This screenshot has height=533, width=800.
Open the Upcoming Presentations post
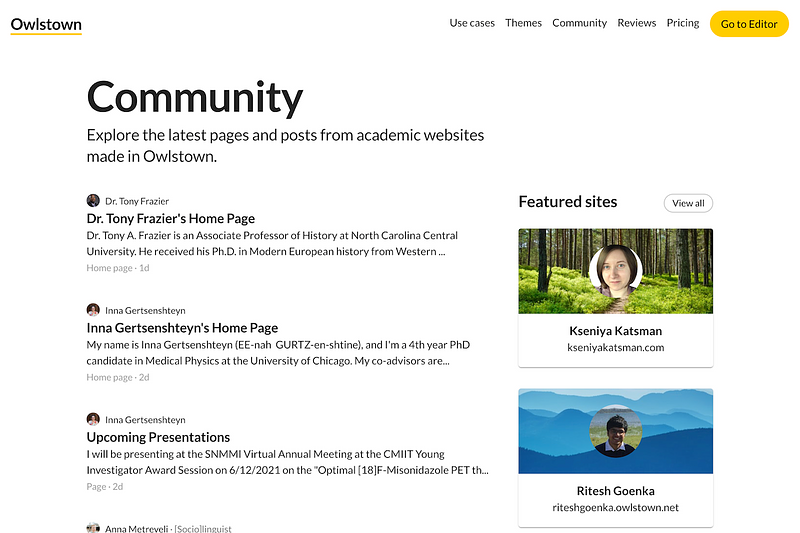pyautogui.click(x=158, y=437)
